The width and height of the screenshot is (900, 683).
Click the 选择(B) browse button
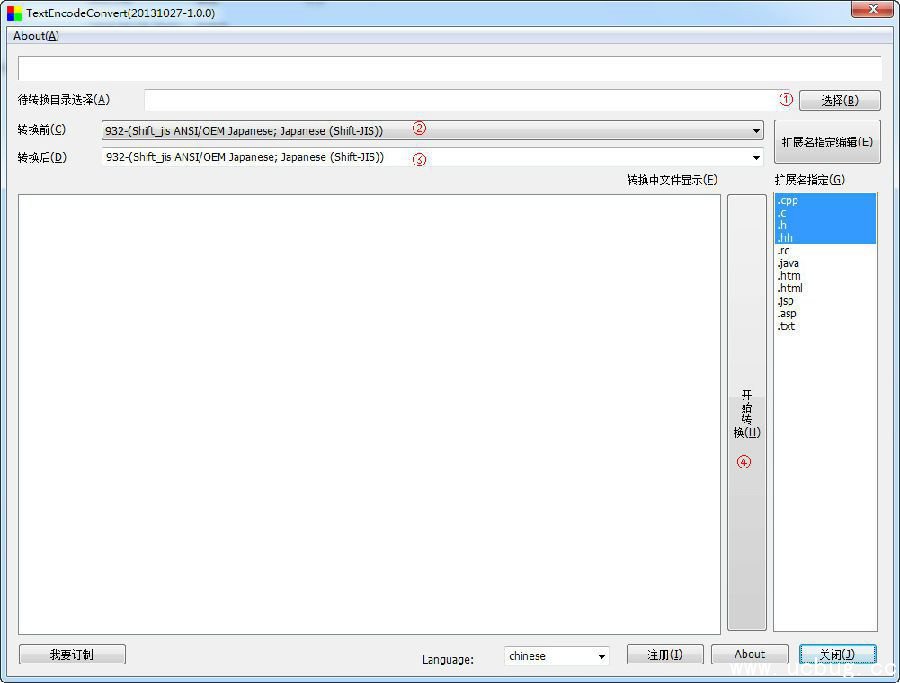839,100
